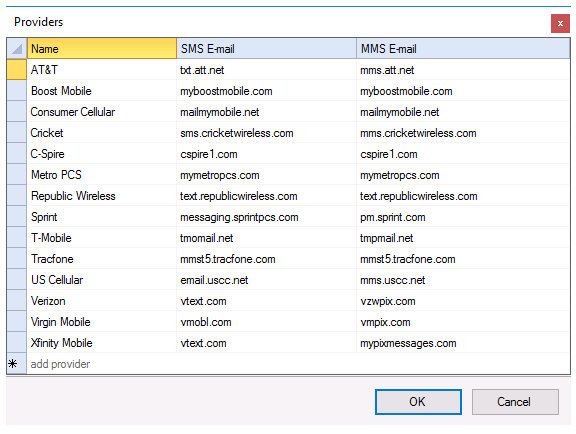The width and height of the screenshot is (576, 434).
Task: Select C-Spire's MMS cspire1.com cell
Action: pos(463,154)
